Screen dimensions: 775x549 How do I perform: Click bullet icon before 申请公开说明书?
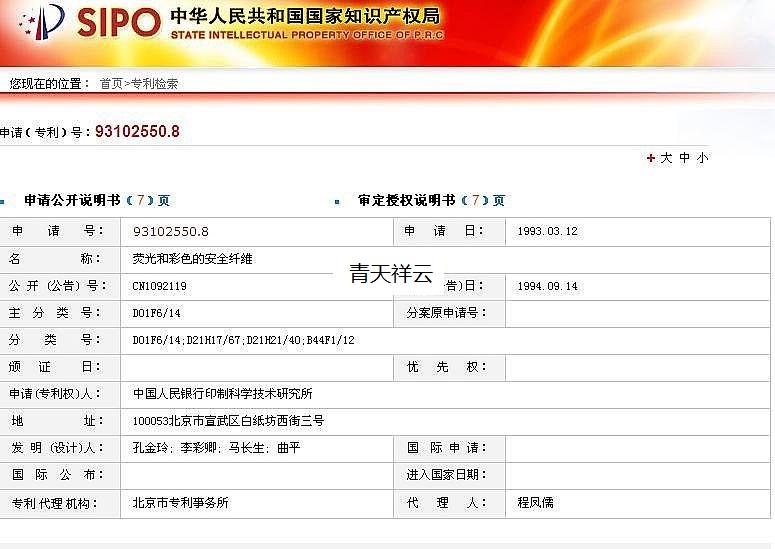pyautogui.click(x=2, y=202)
